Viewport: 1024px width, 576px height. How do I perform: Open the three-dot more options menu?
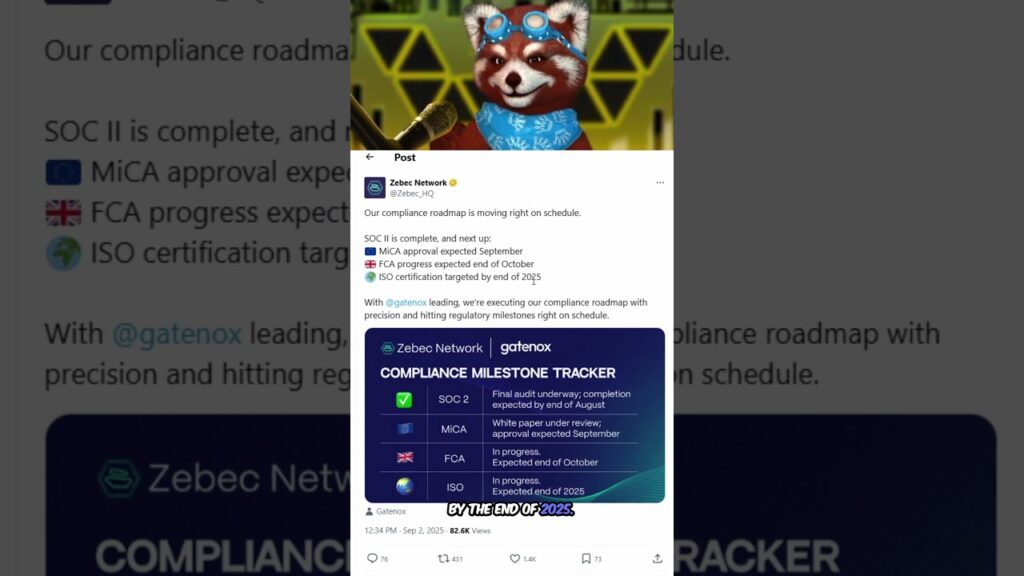coord(660,183)
